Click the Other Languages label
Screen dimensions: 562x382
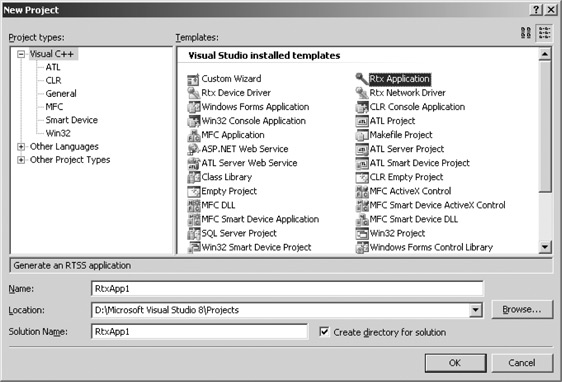tap(64, 147)
